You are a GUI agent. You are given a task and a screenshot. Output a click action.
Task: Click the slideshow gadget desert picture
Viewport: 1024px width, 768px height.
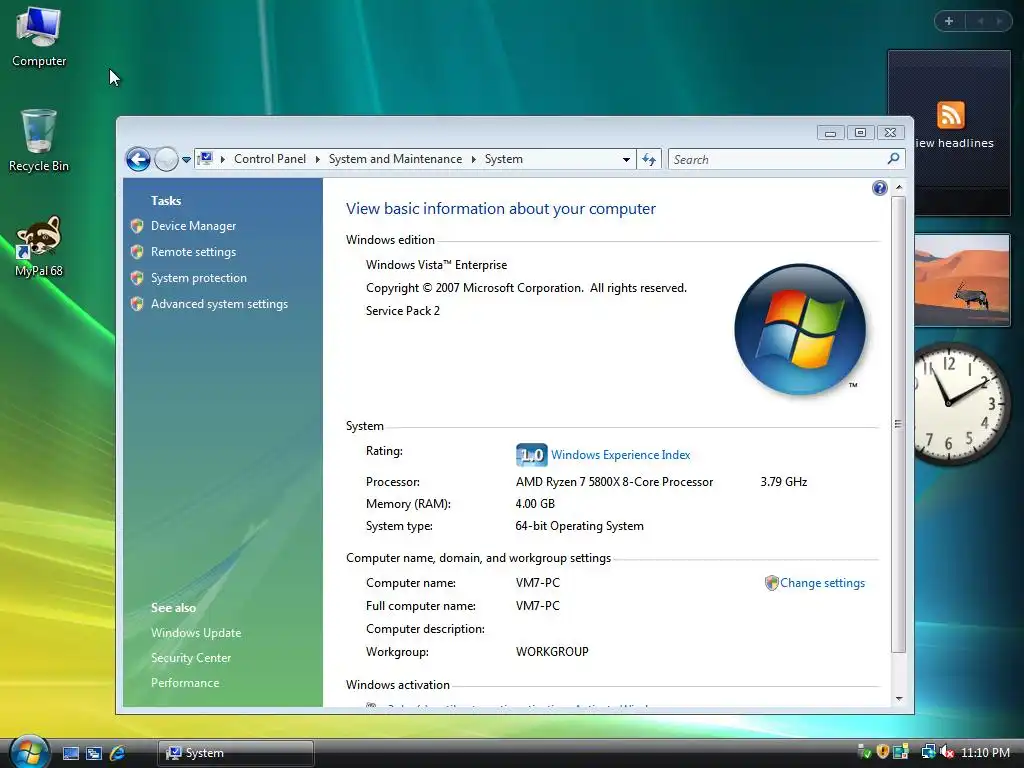(x=961, y=280)
